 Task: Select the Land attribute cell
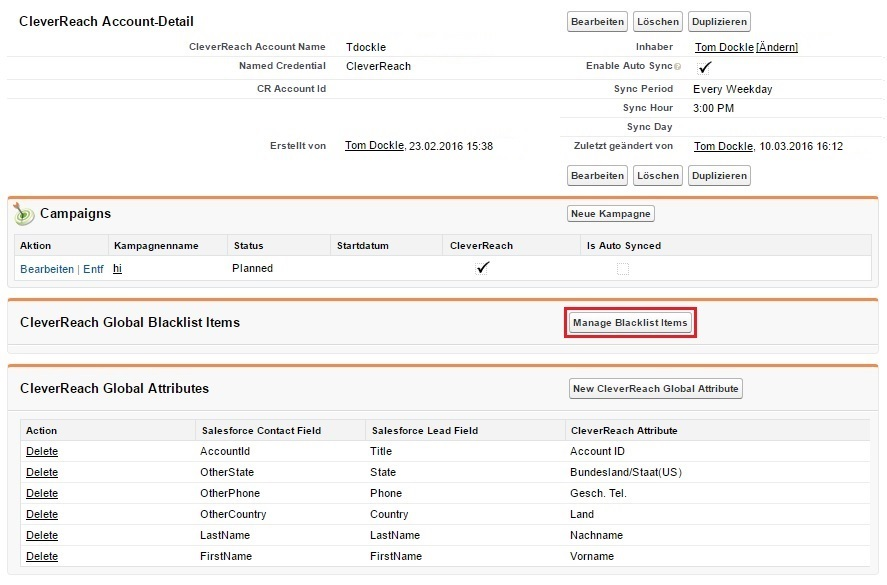[x=582, y=514]
